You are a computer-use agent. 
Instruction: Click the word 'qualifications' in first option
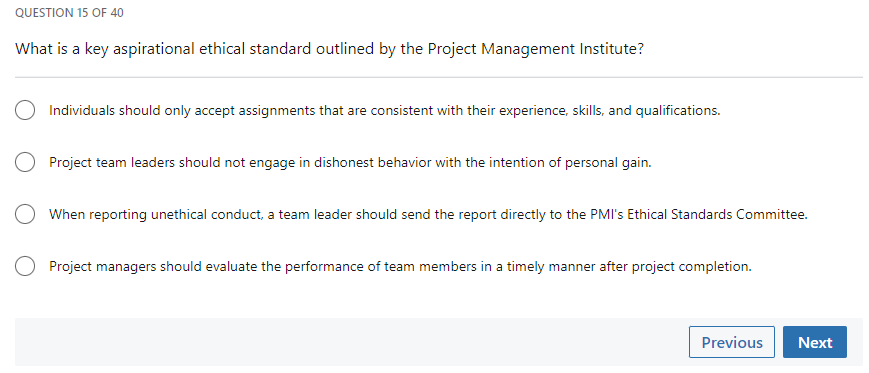677,110
